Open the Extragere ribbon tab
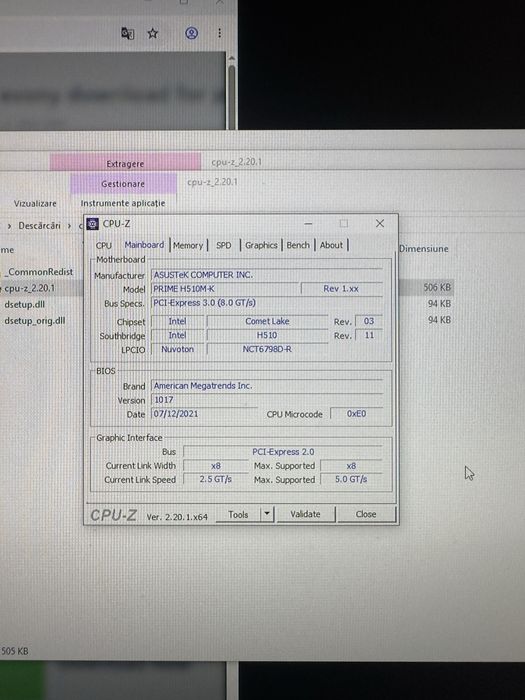 (125, 164)
